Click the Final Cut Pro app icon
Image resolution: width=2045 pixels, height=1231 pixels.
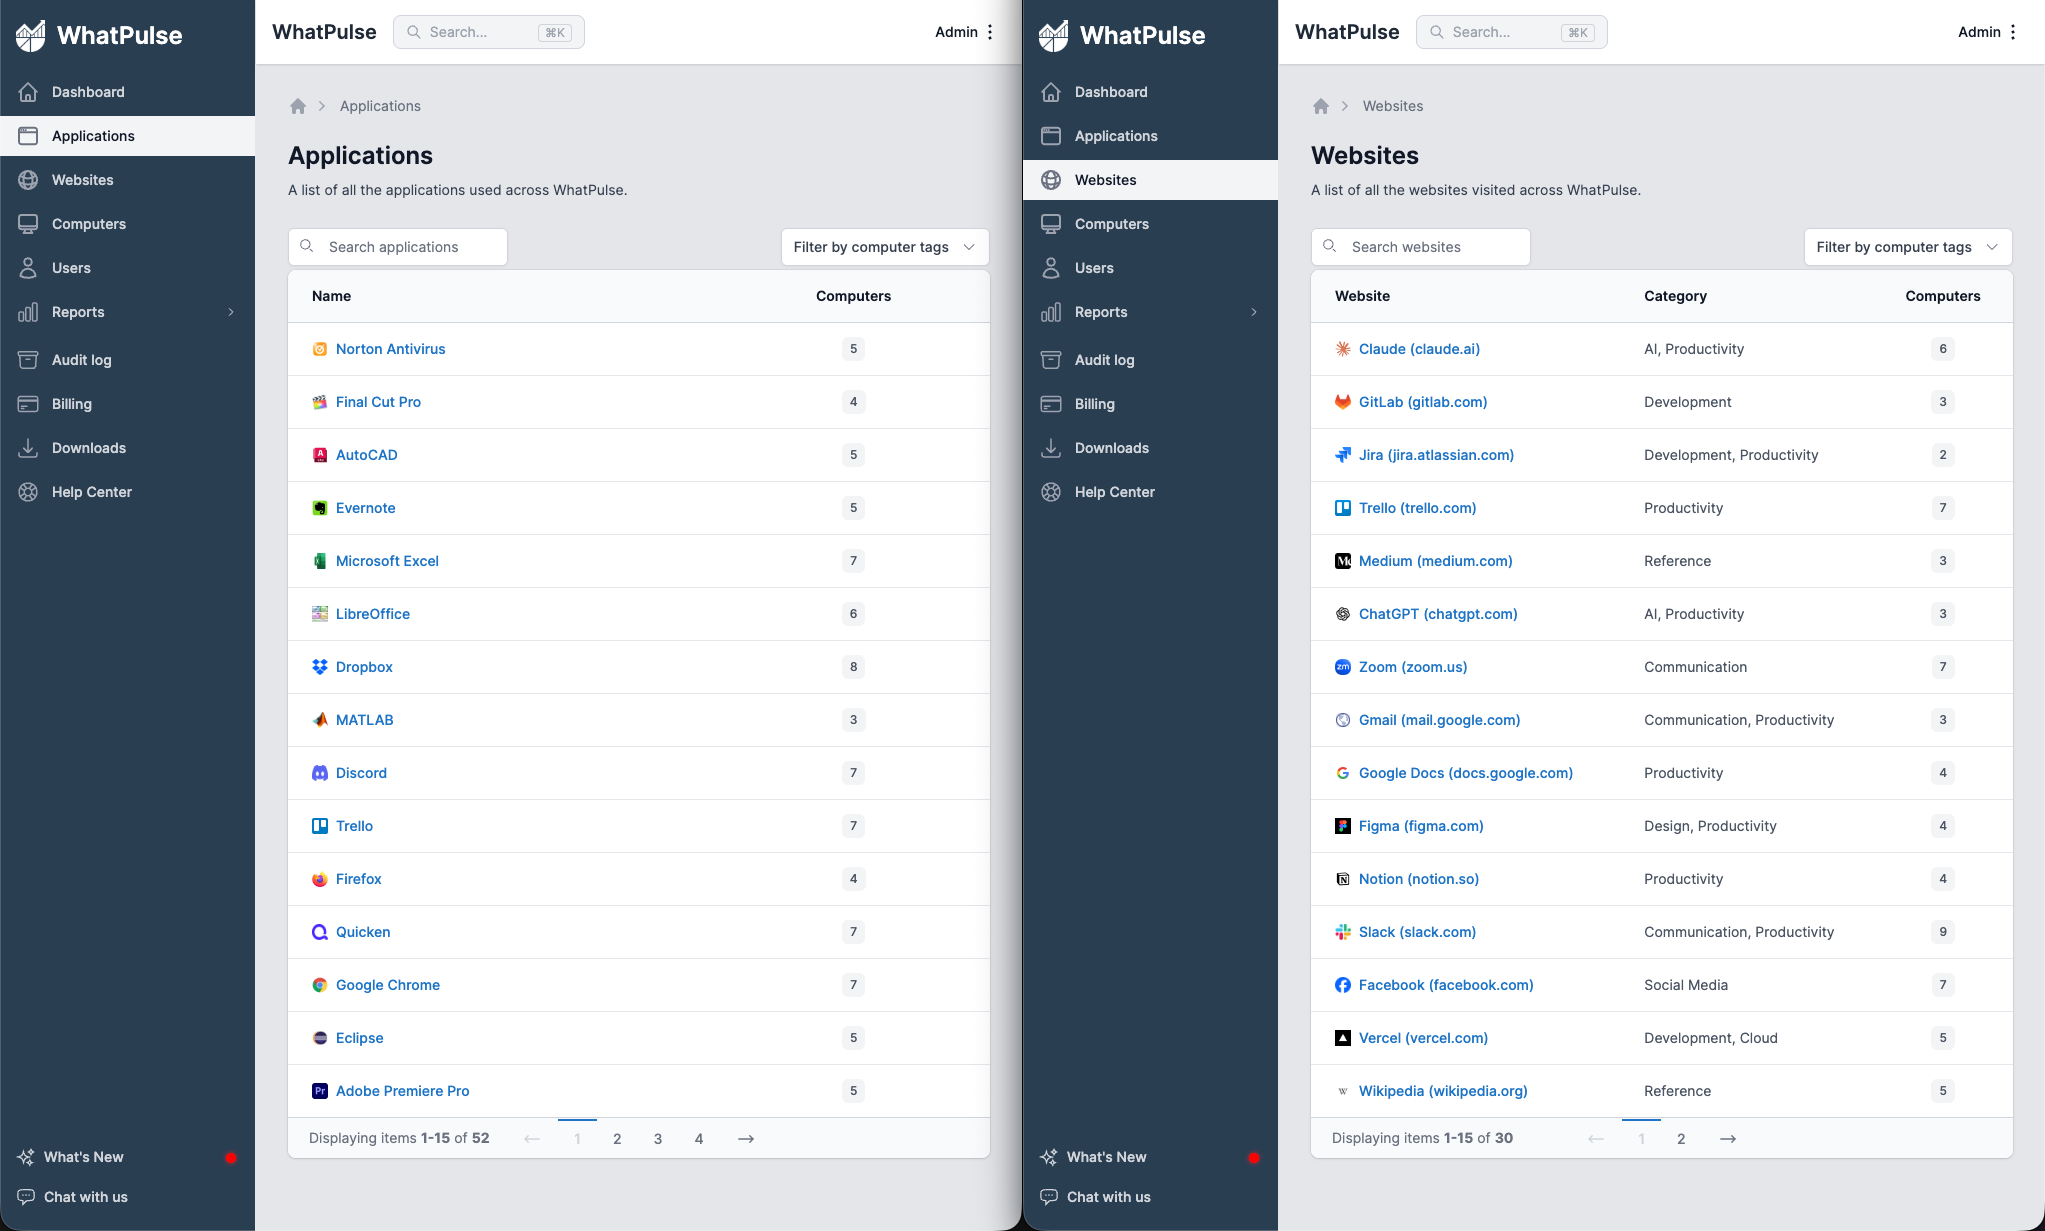coord(320,402)
